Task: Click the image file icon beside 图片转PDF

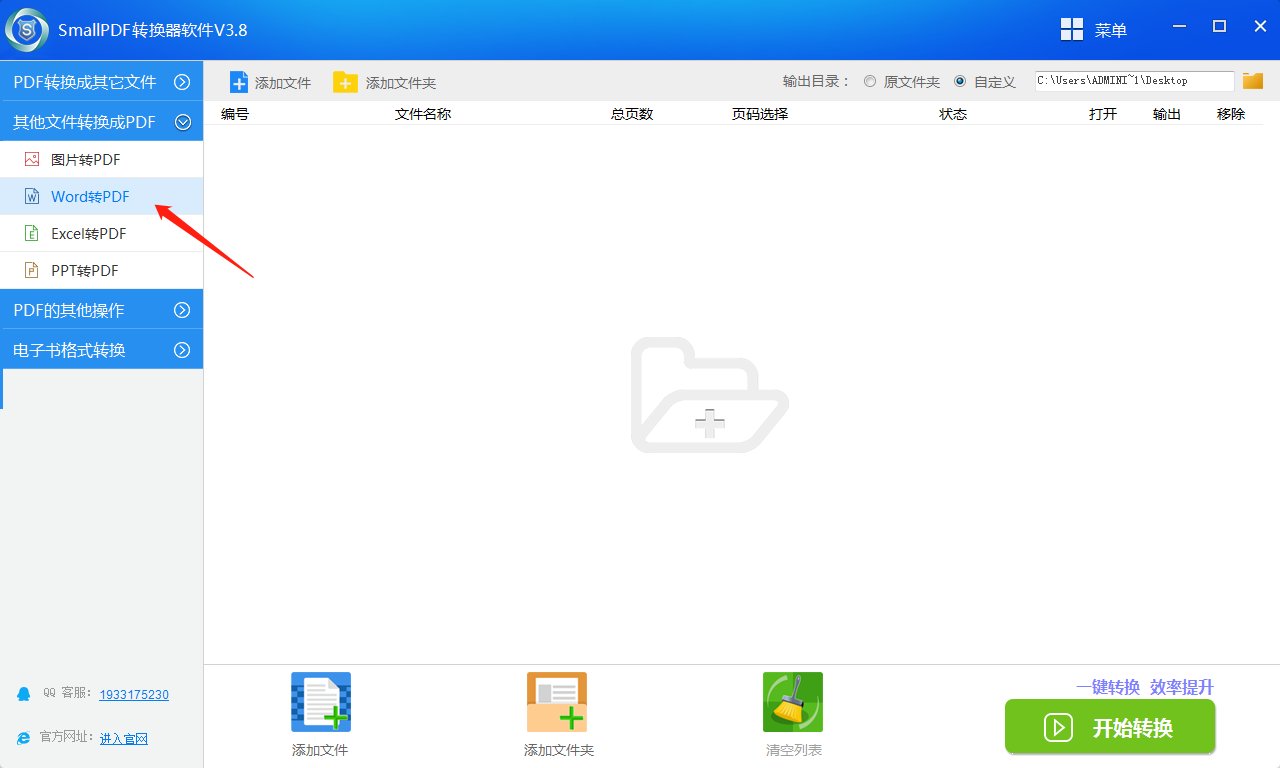Action: tap(32, 159)
